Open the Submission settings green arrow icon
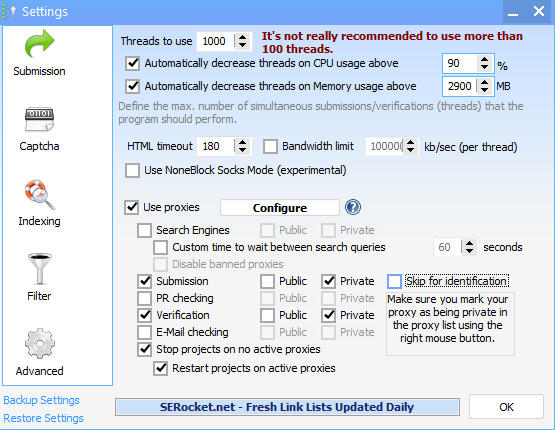This screenshot has width=555, height=430. point(39,44)
